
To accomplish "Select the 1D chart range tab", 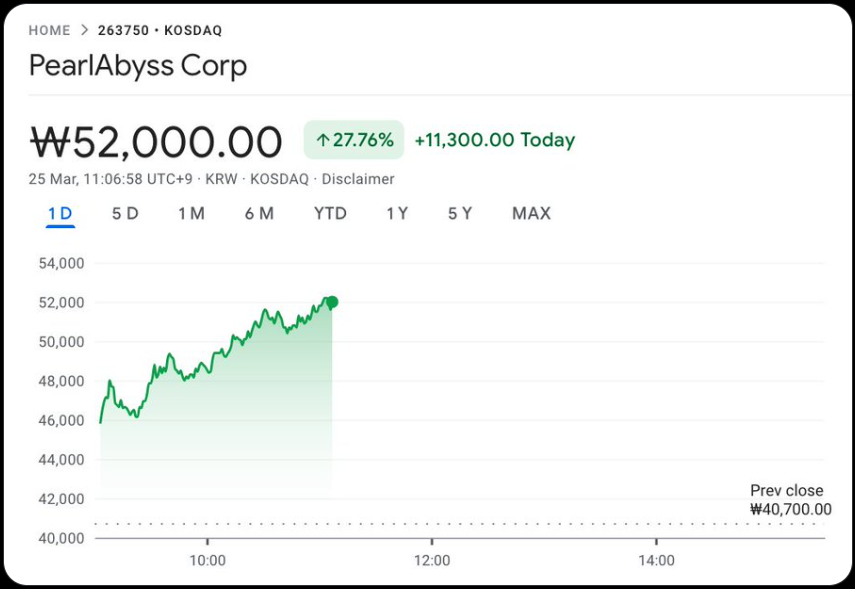I will (x=60, y=213).
